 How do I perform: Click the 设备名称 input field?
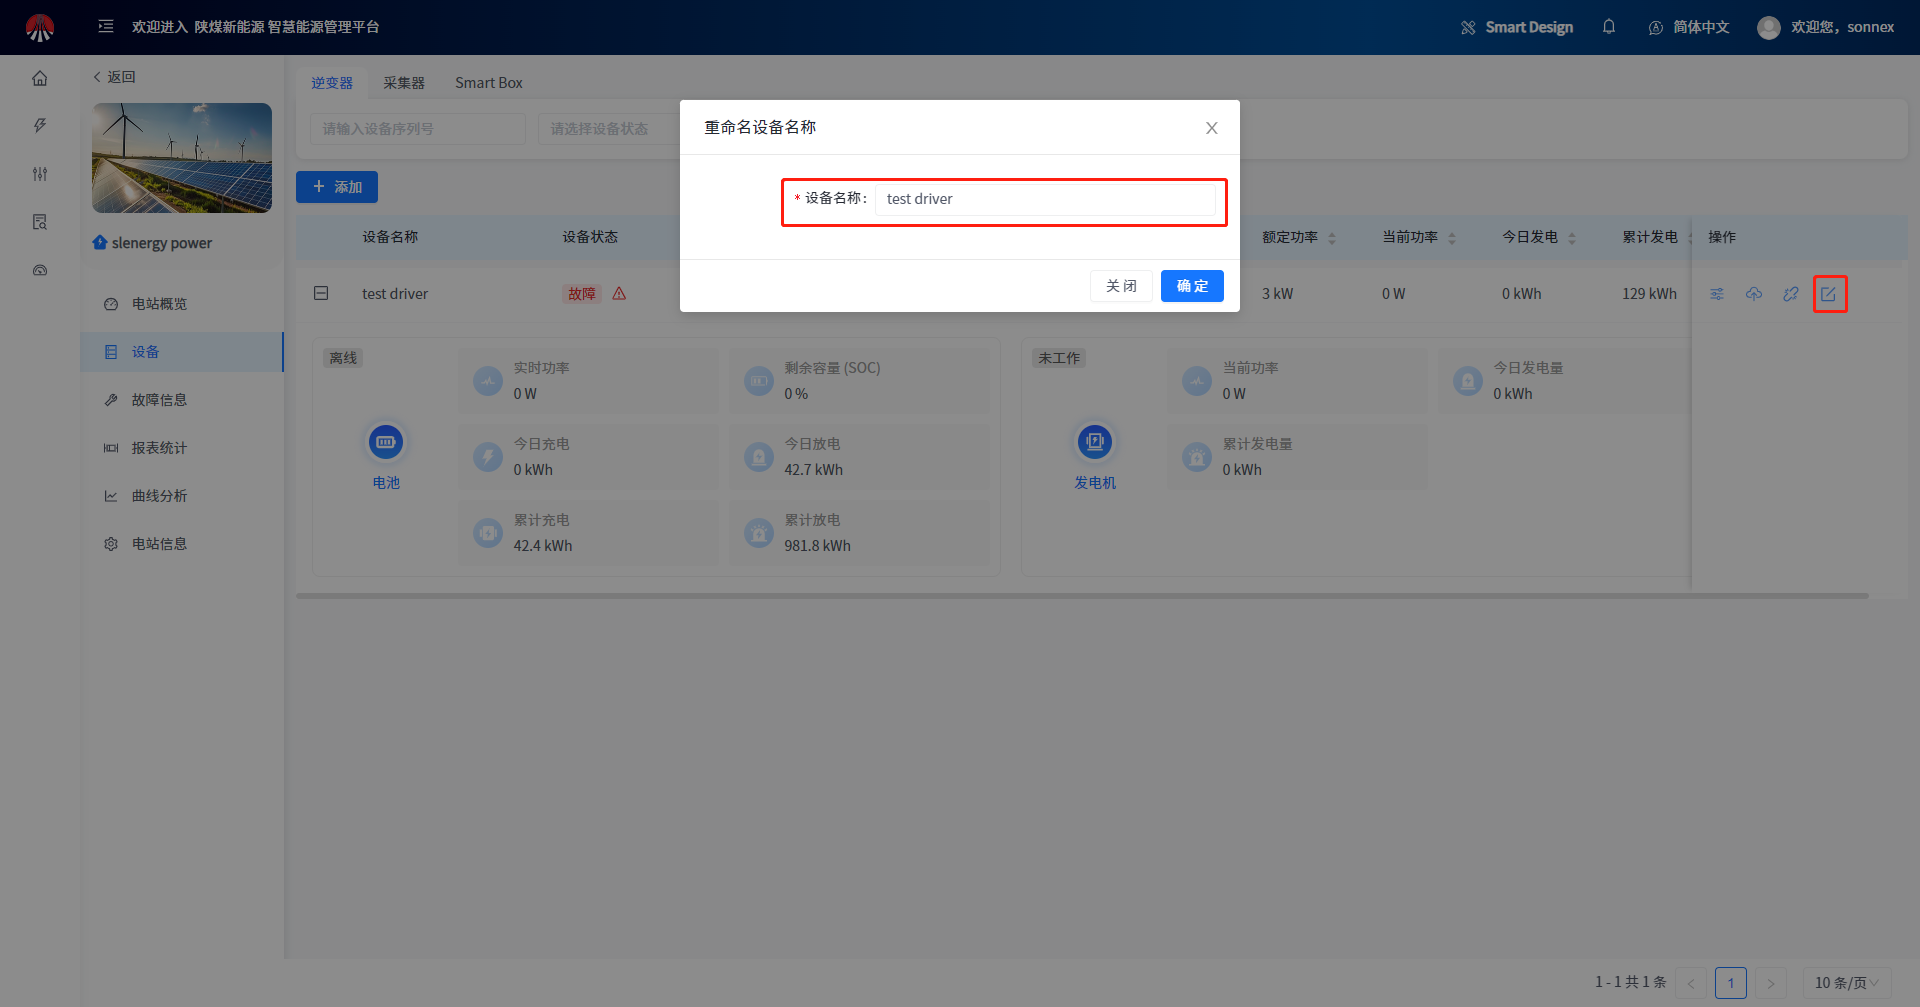[x=1045, y=199]
